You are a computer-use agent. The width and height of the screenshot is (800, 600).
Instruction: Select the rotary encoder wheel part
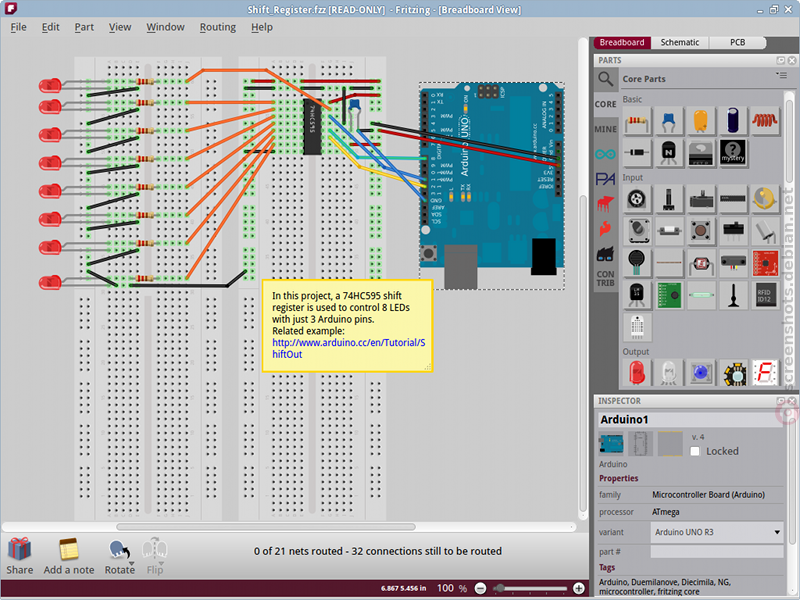pos(637,199)
